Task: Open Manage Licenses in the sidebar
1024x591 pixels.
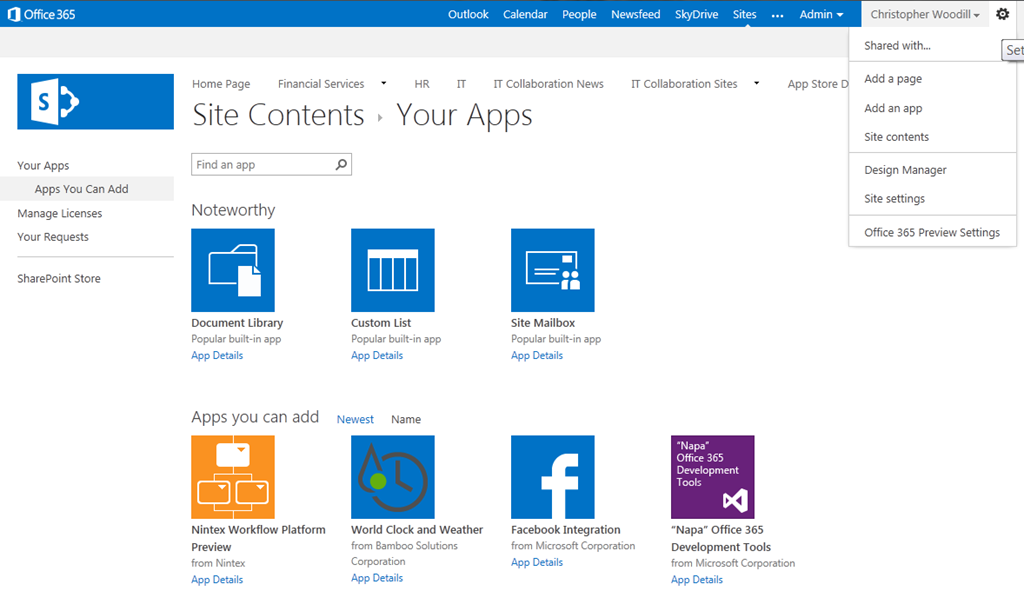Action: tap(59, 214)
